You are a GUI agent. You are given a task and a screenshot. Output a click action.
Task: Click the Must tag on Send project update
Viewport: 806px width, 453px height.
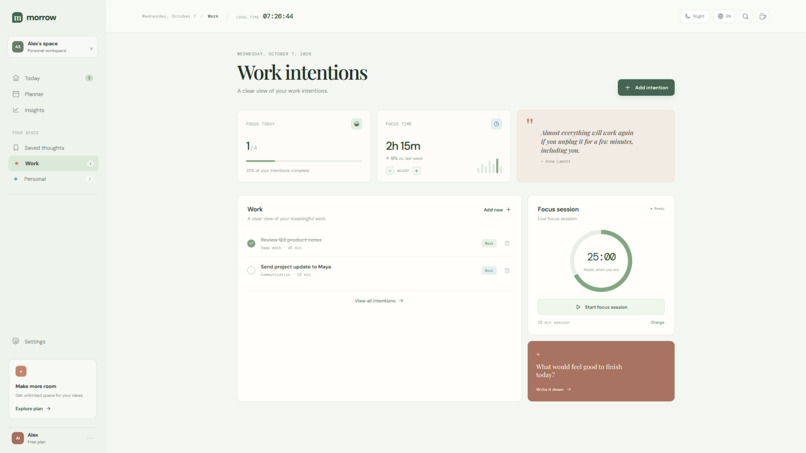[x=489, y=270]
